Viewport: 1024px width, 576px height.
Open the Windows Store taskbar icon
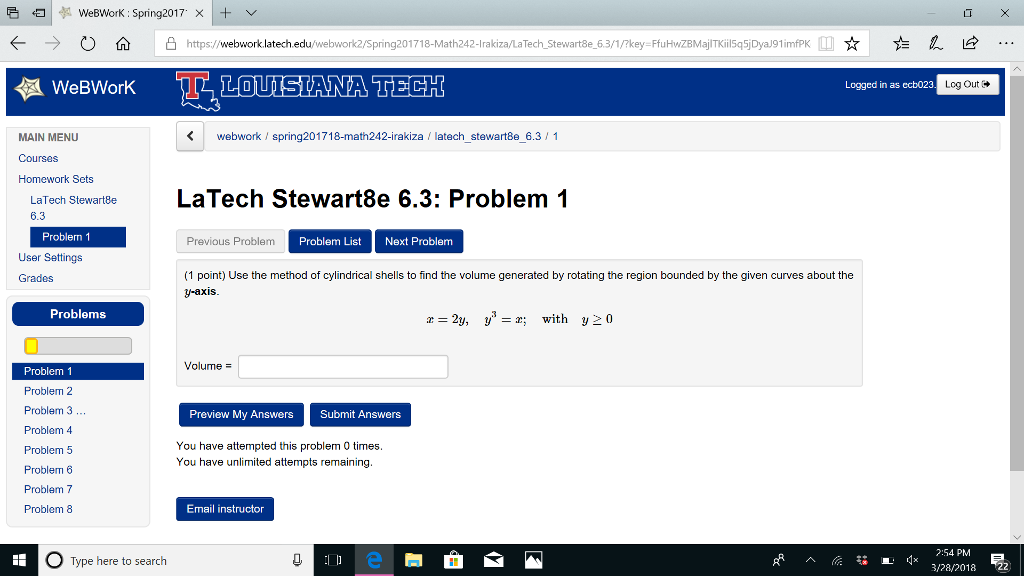coord(453,560)
